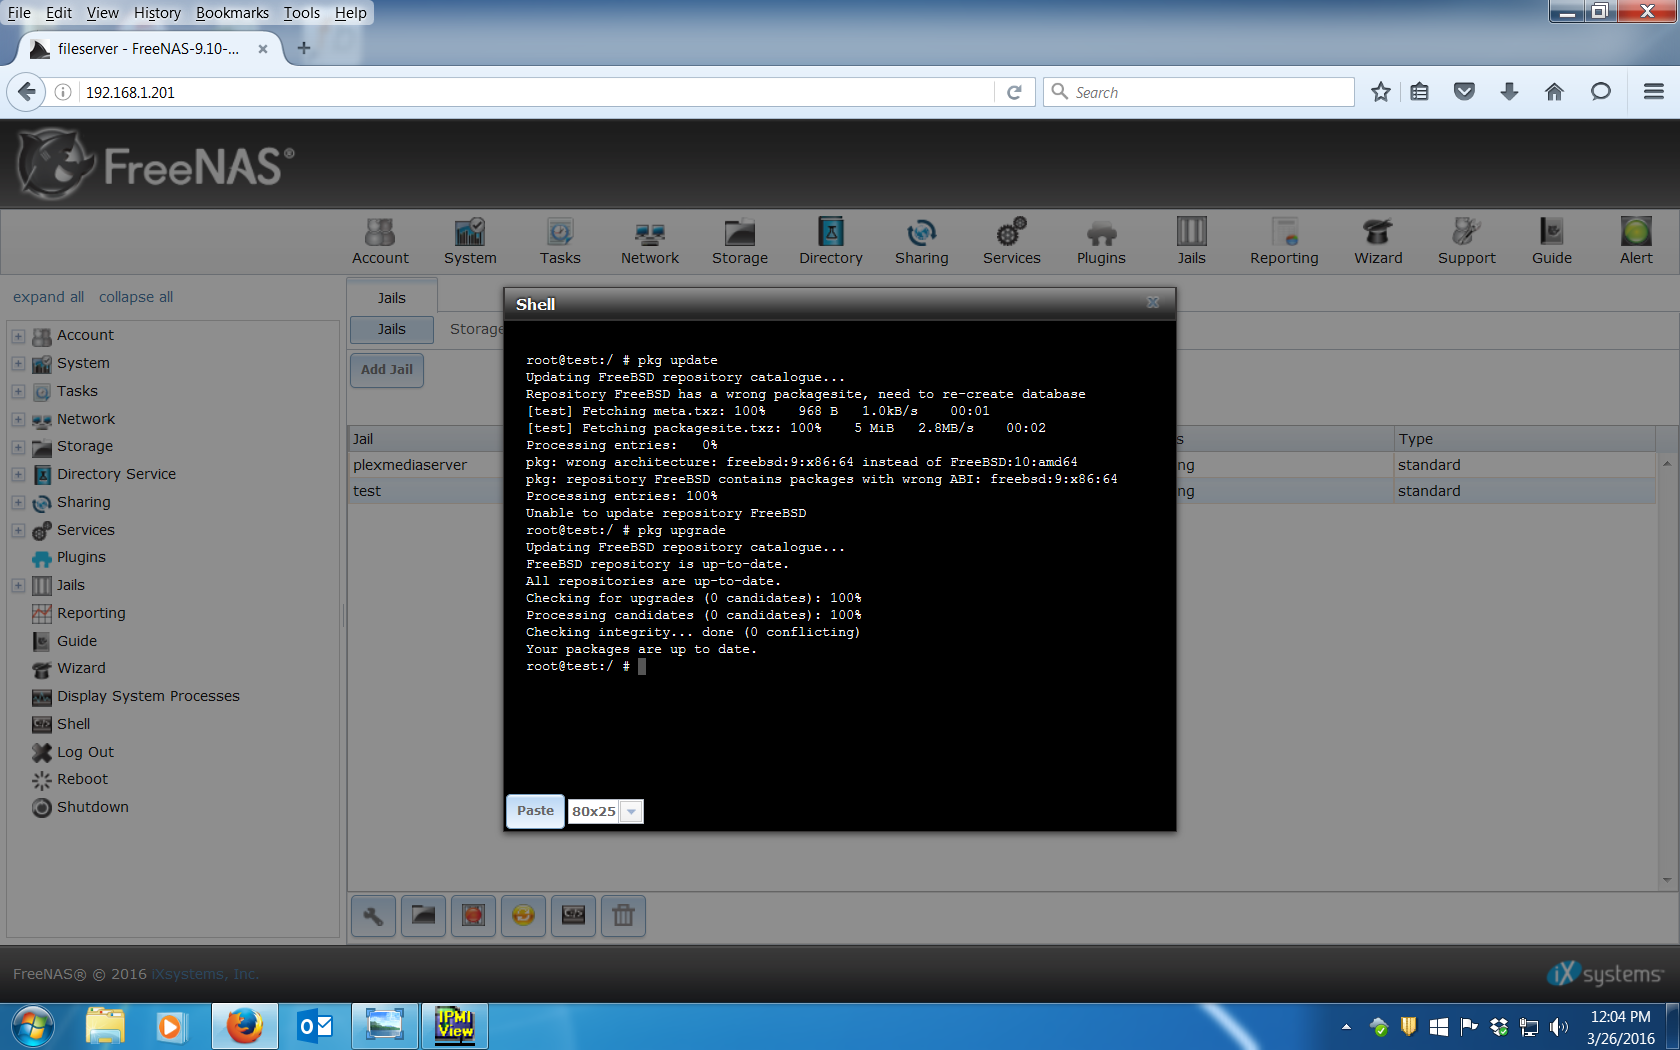Open IPMI View from the taskbar
Screen dimensions: 1680x1050
(x=455, y=1026)
